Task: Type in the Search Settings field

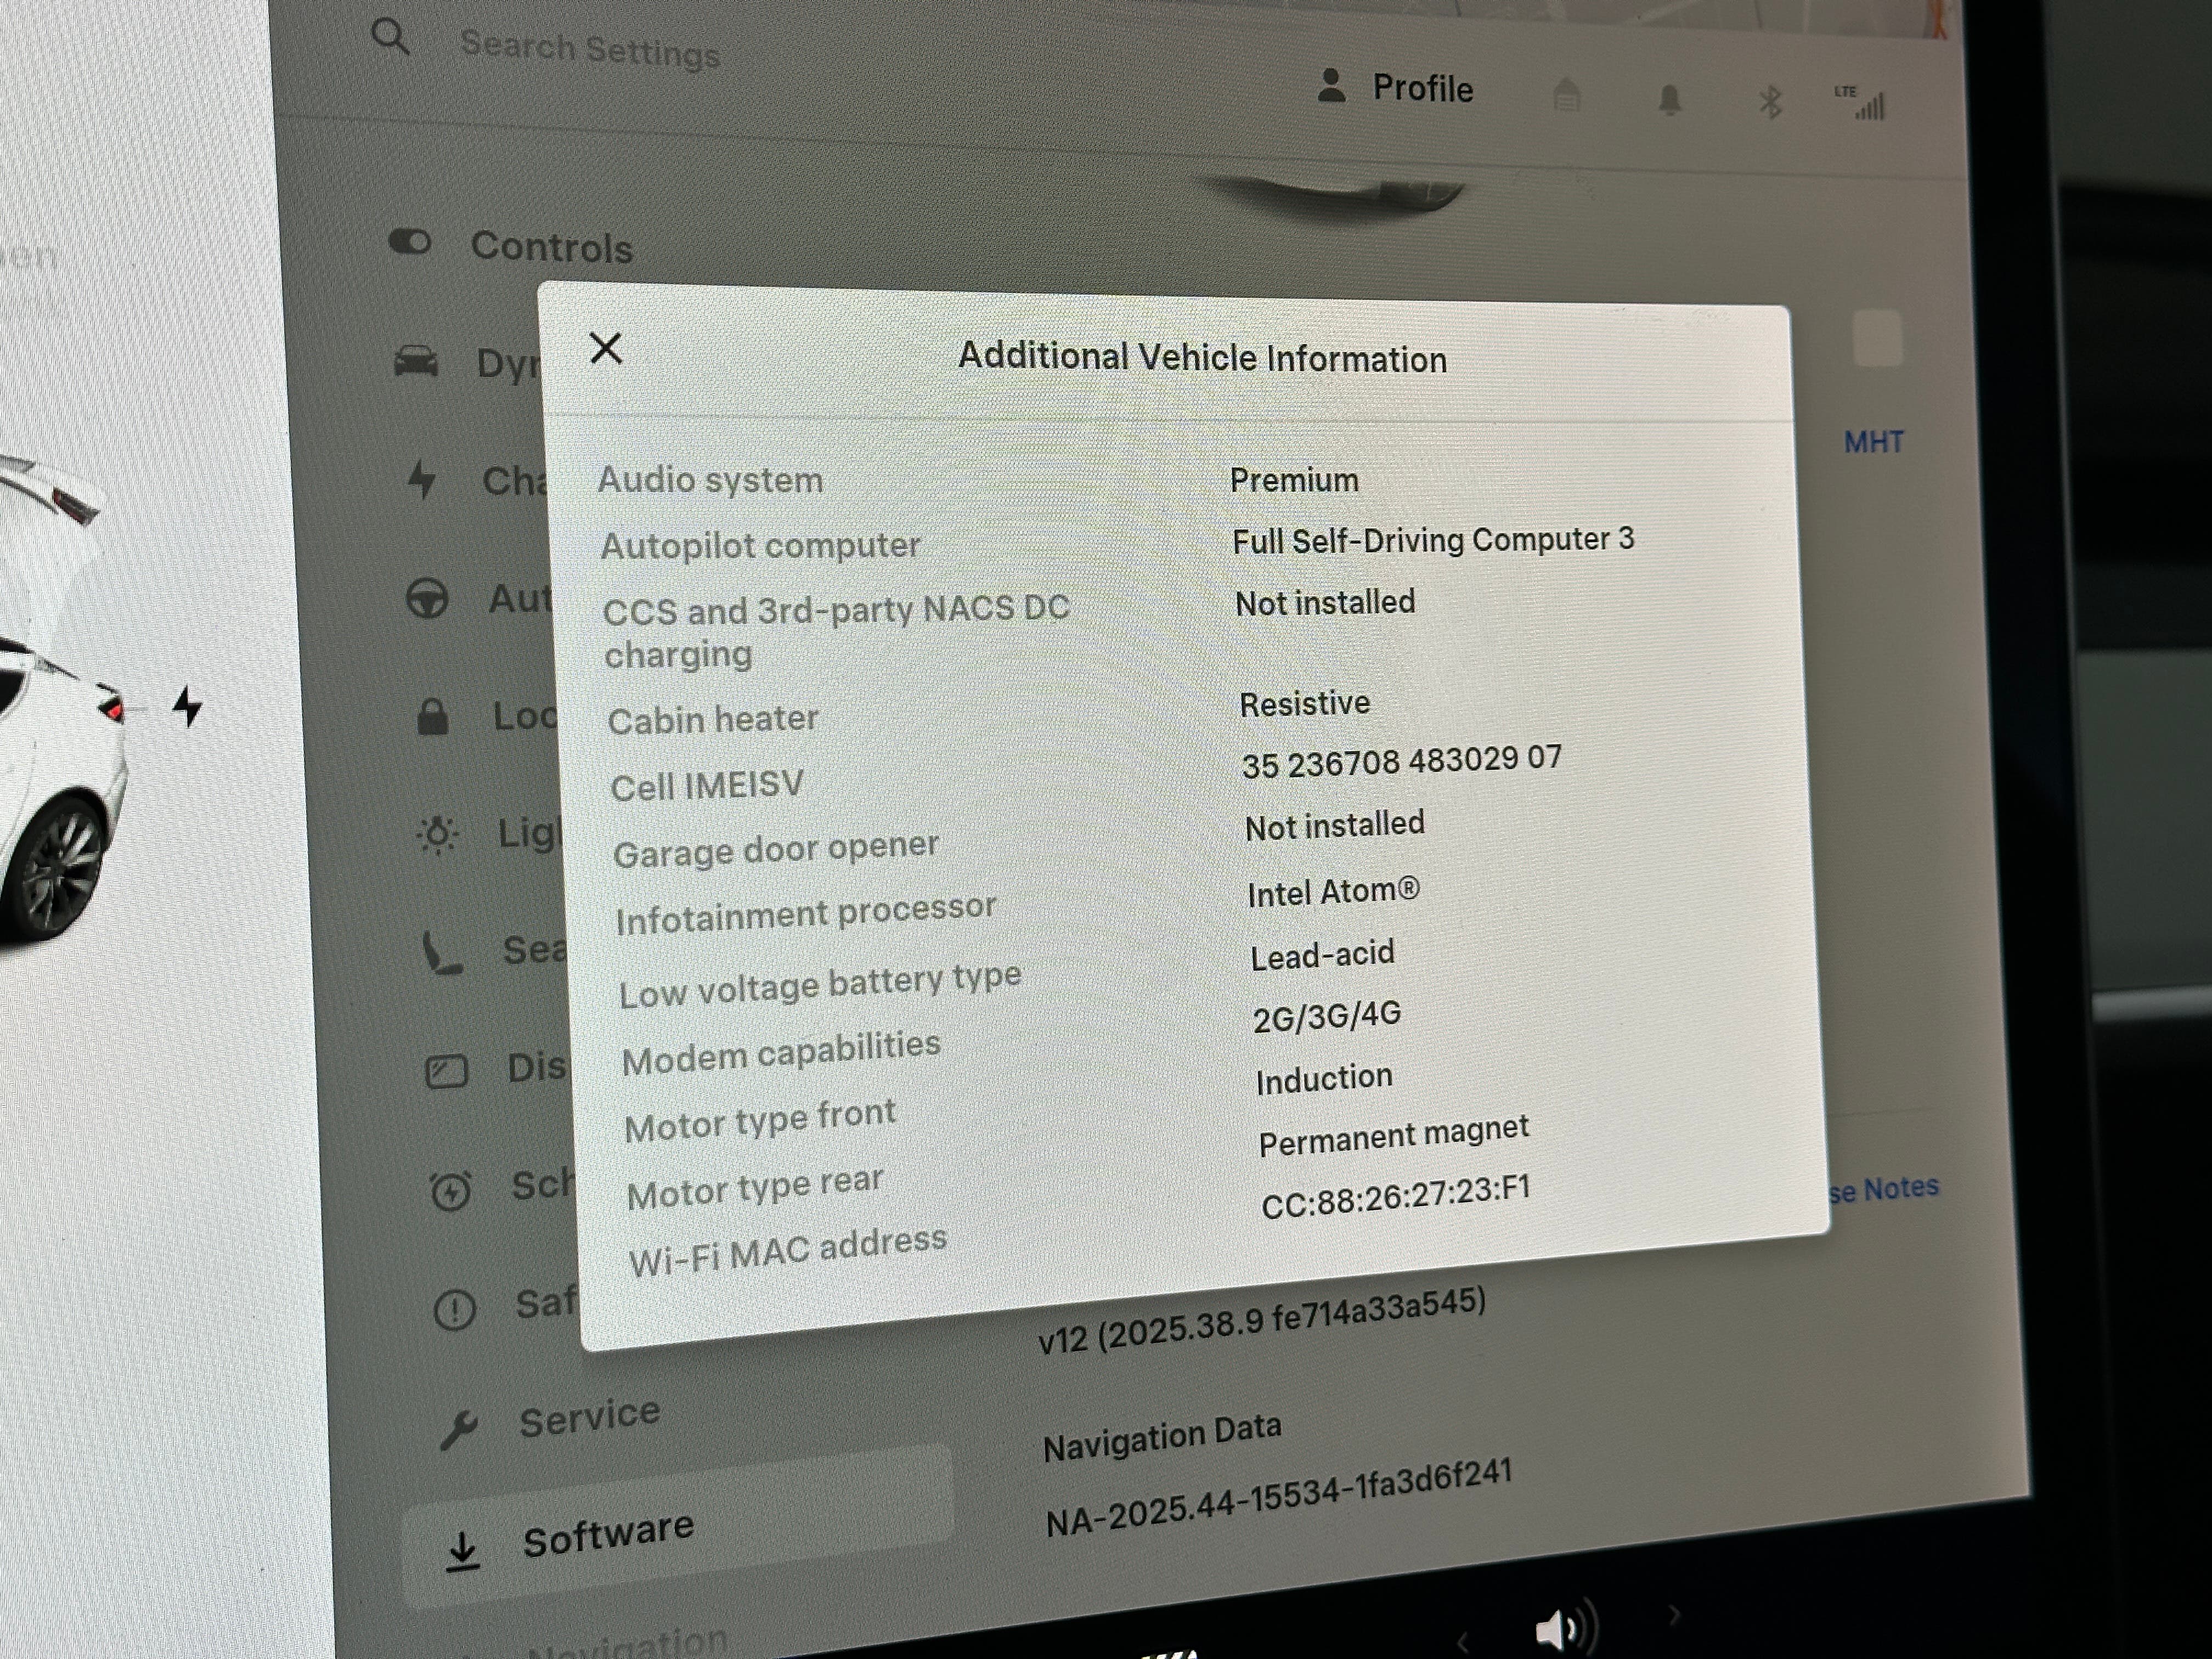Action: pos(590,49)
